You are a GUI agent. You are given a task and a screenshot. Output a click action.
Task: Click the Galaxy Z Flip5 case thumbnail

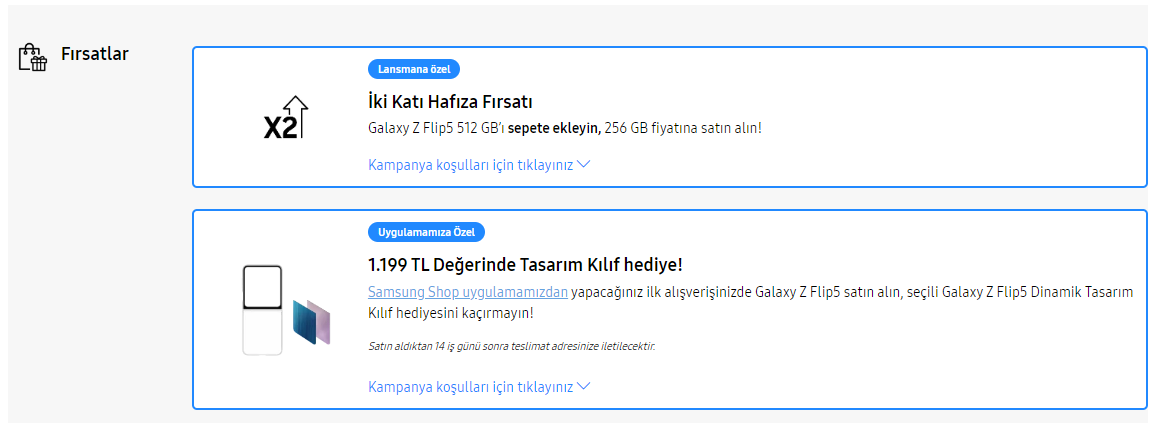point(286,310)
